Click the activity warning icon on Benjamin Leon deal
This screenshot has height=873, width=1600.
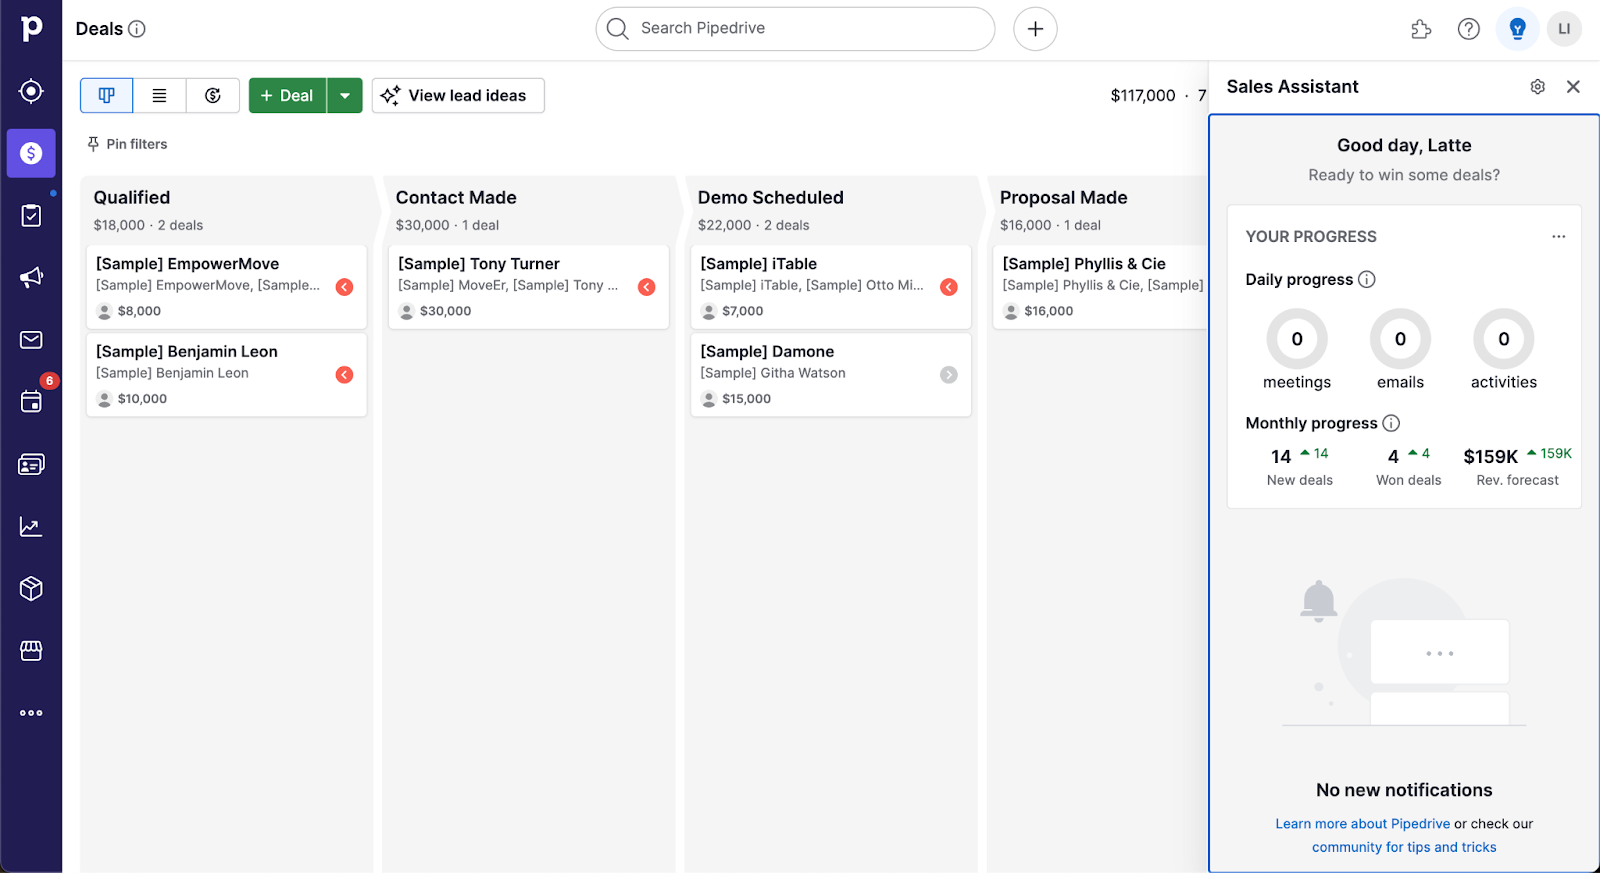pyautogui.click(x=344, y=375)
